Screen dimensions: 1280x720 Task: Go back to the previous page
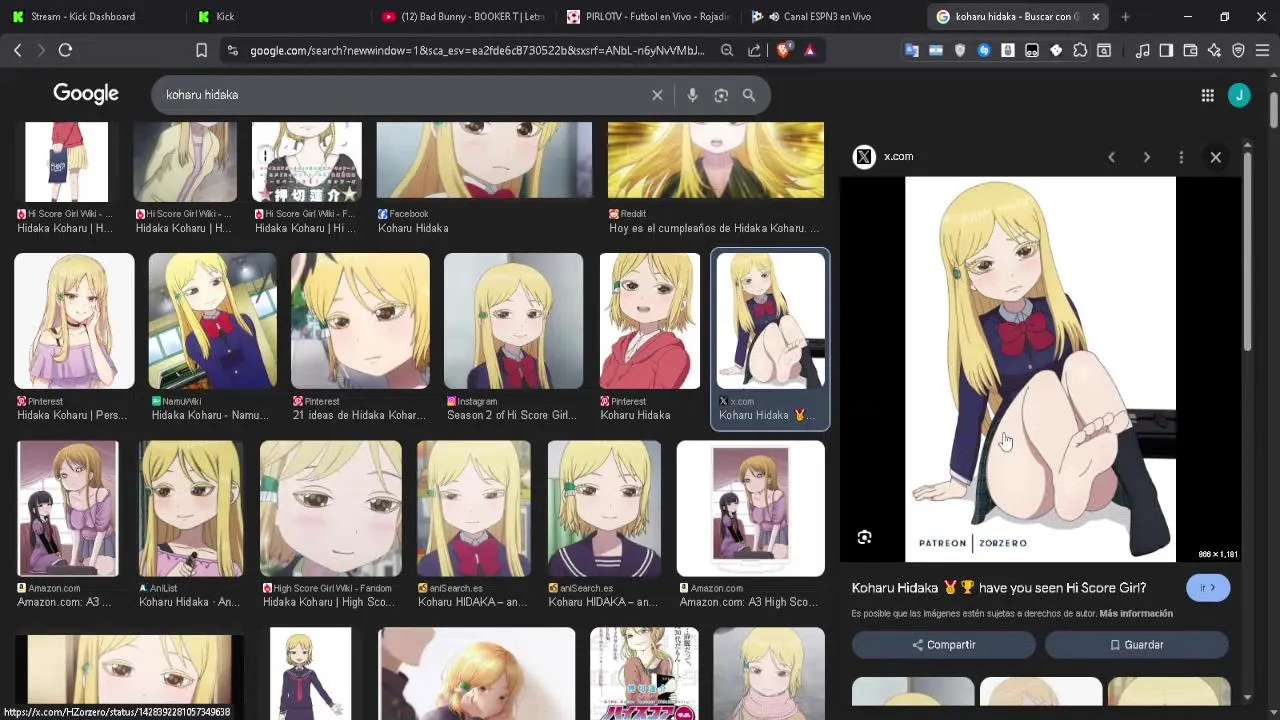17,50
